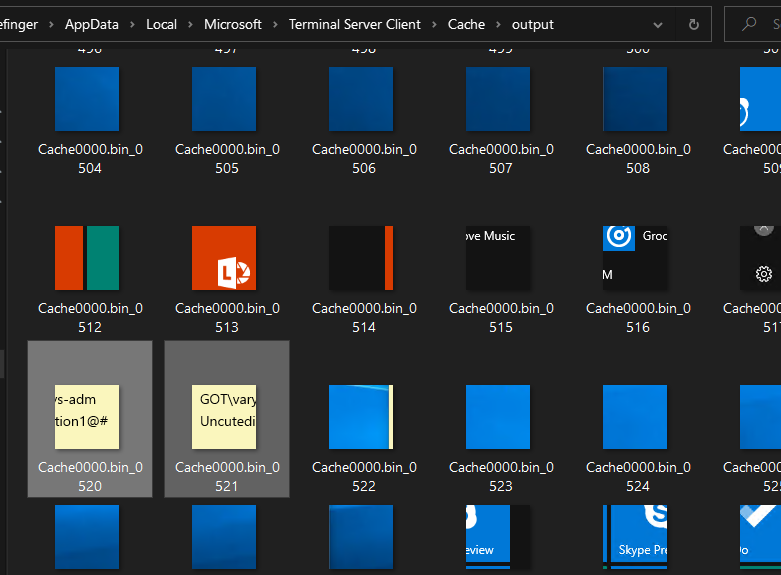Click file name Cache0000.bin_0520
Viewport: 781px width, 575px height.
90,477
